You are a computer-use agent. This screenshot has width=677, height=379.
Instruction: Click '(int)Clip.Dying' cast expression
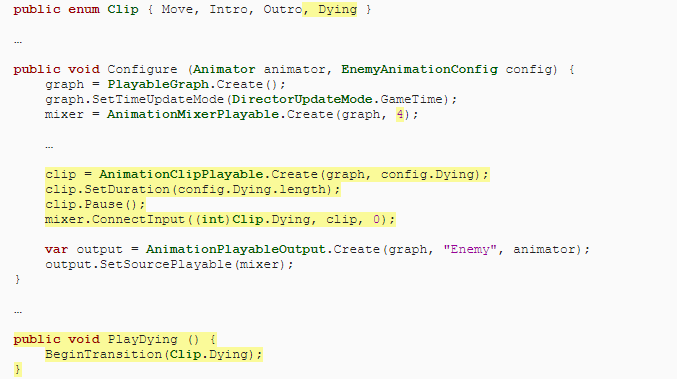(x=253, y=219)
